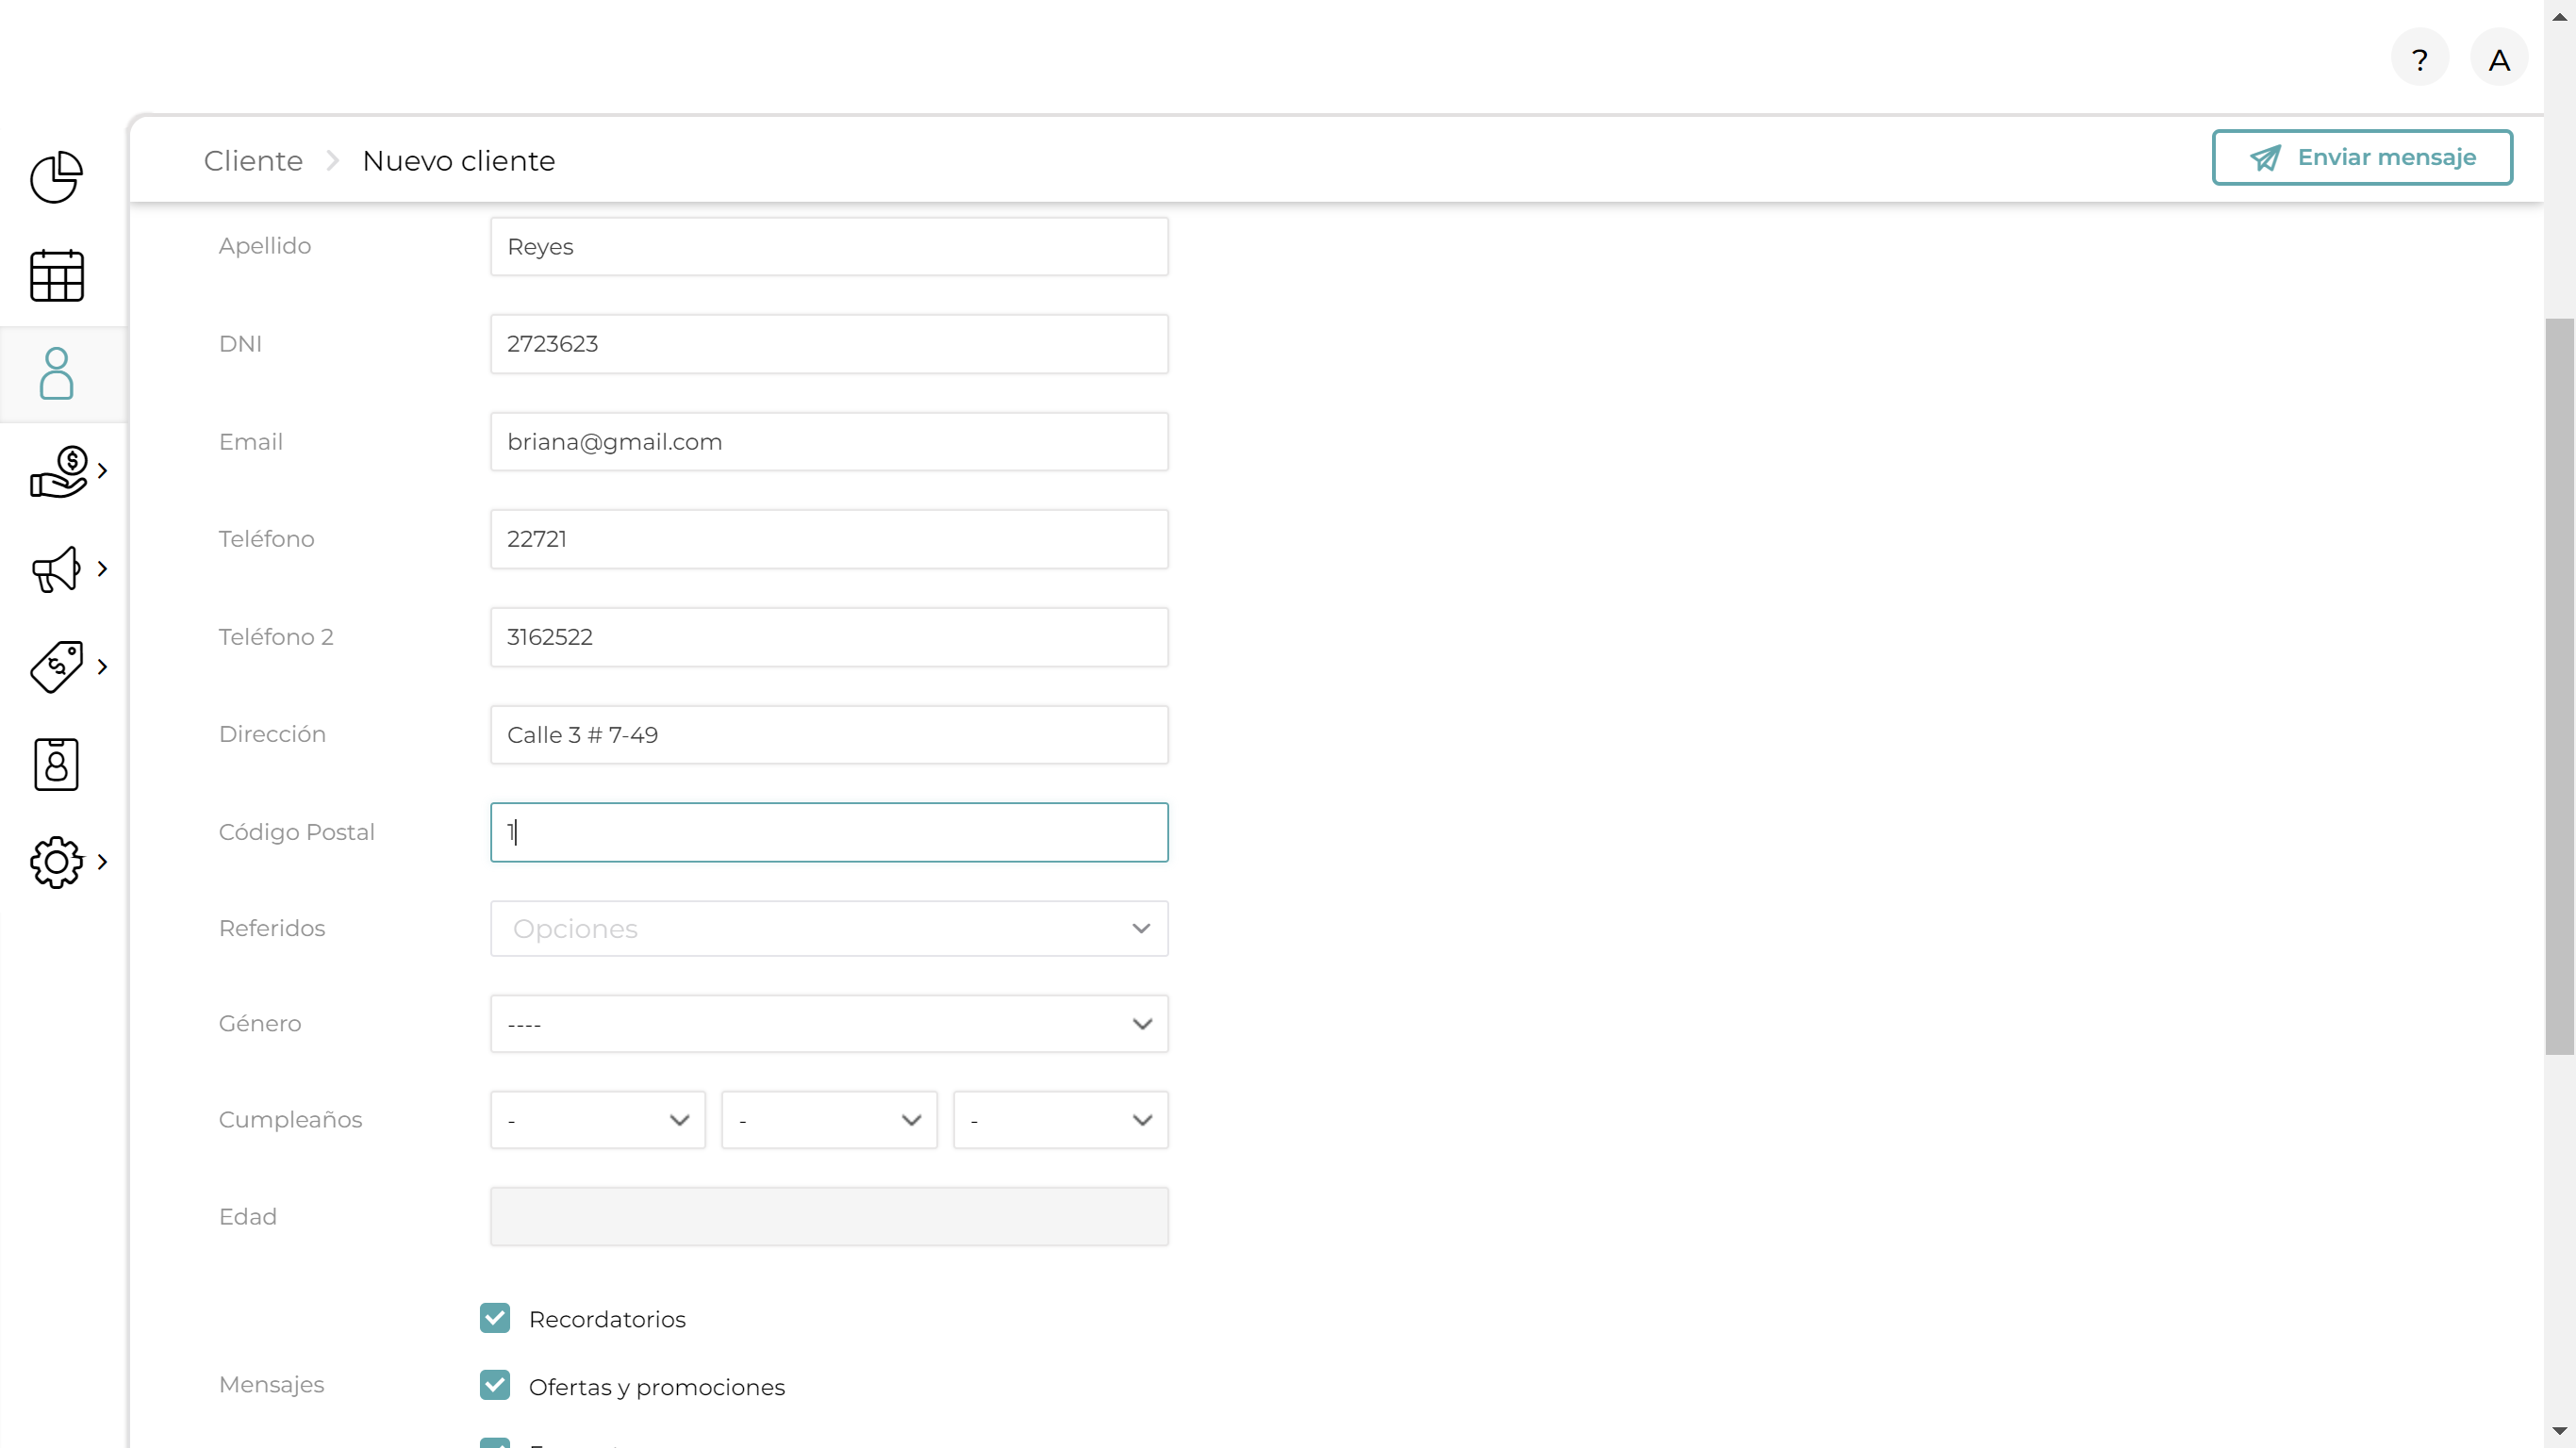Click the Género label
Screen dimensions: 2576x1448
coord(260,1024)
